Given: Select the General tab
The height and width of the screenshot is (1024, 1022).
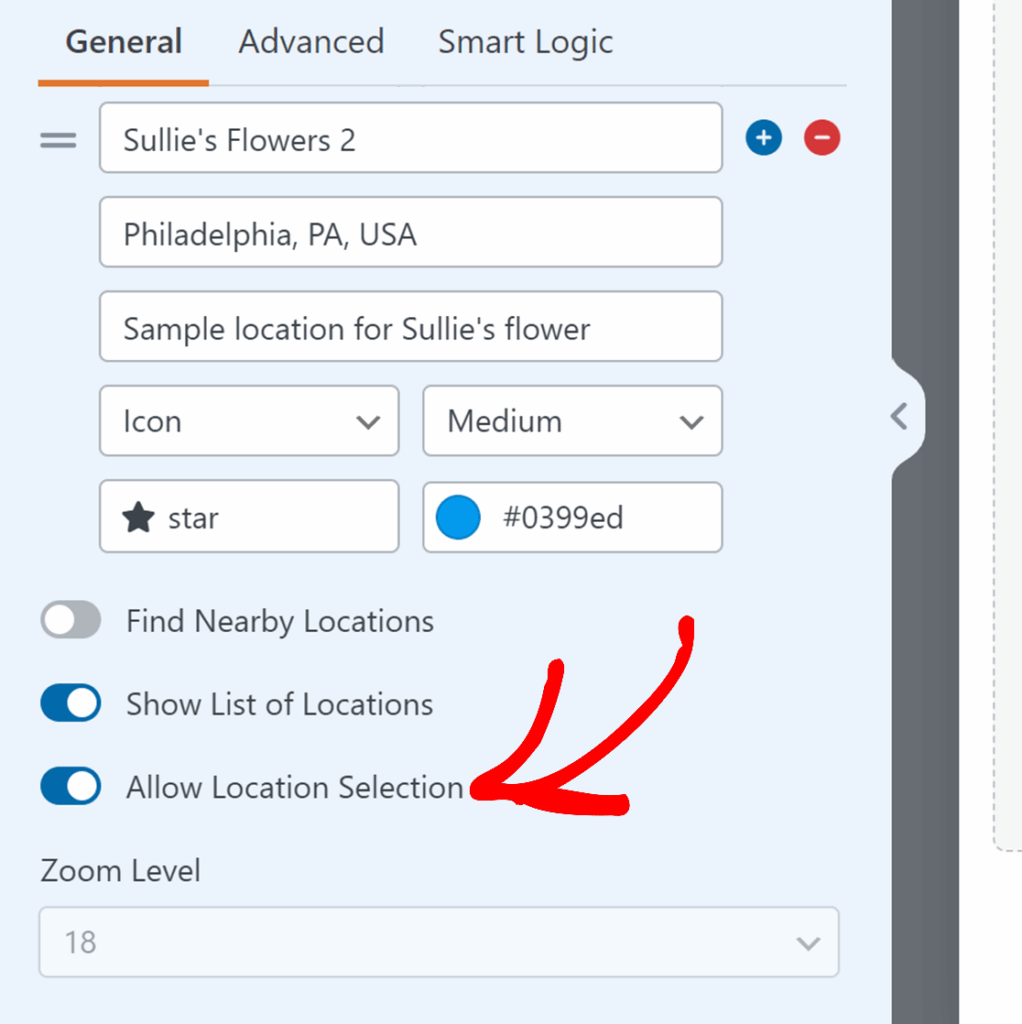Looking at the screenshot, I should [x=123, y=42].
